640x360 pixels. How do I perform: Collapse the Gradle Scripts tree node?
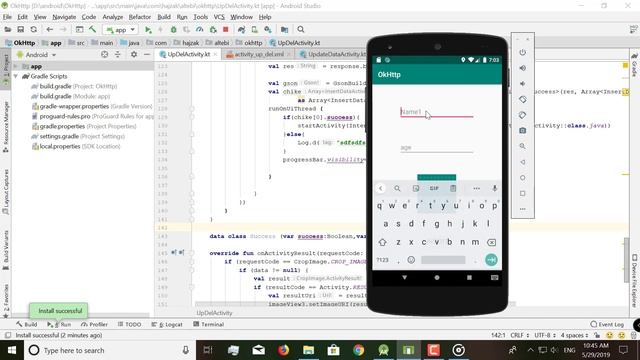tap(16, 76)
